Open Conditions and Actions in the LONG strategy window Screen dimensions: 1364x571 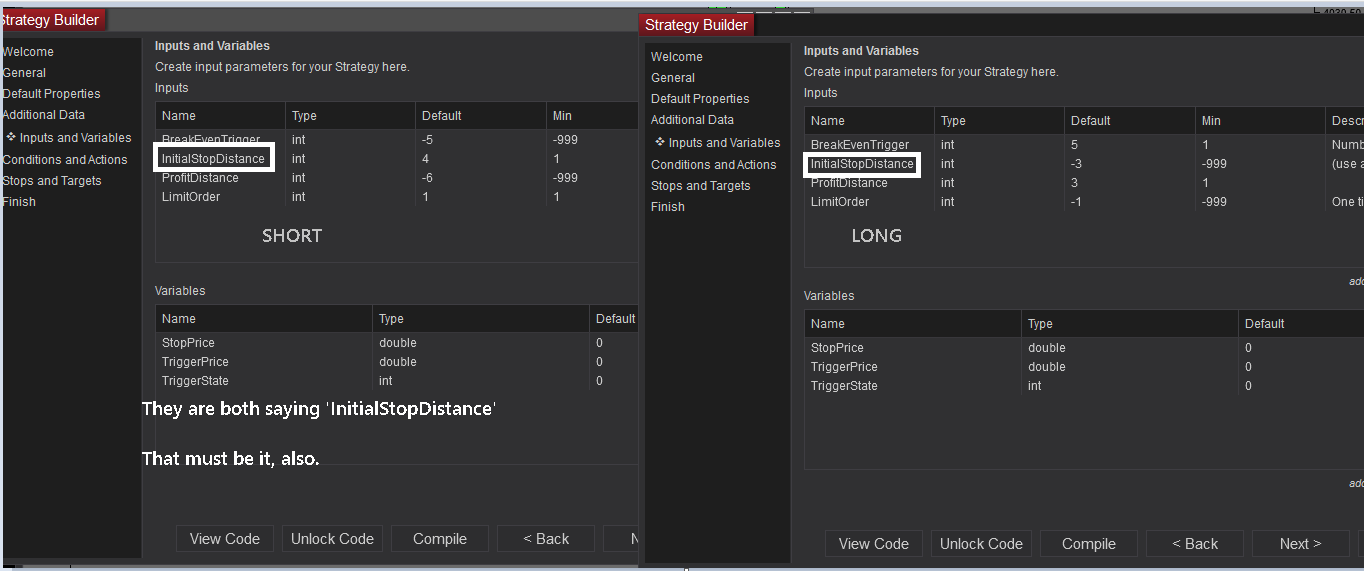pos(713,164)
